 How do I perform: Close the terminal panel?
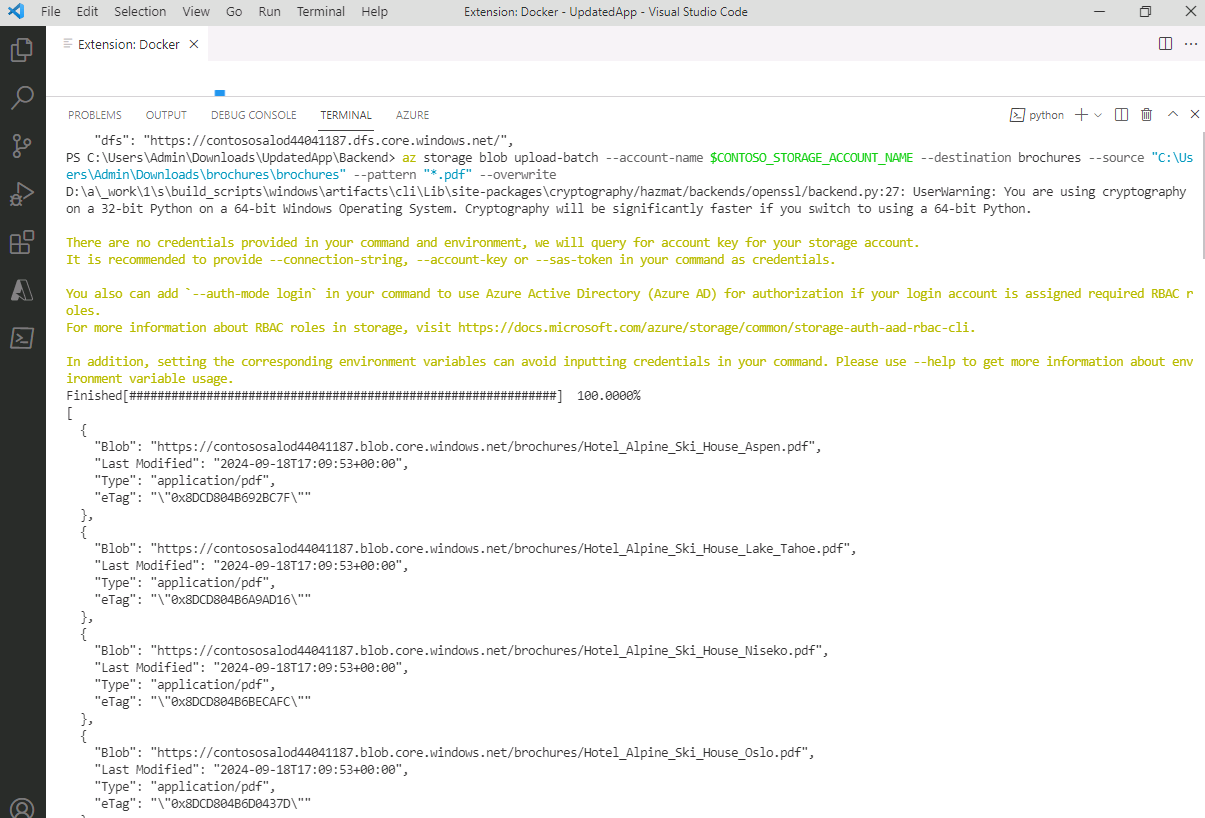point(1194,115)
